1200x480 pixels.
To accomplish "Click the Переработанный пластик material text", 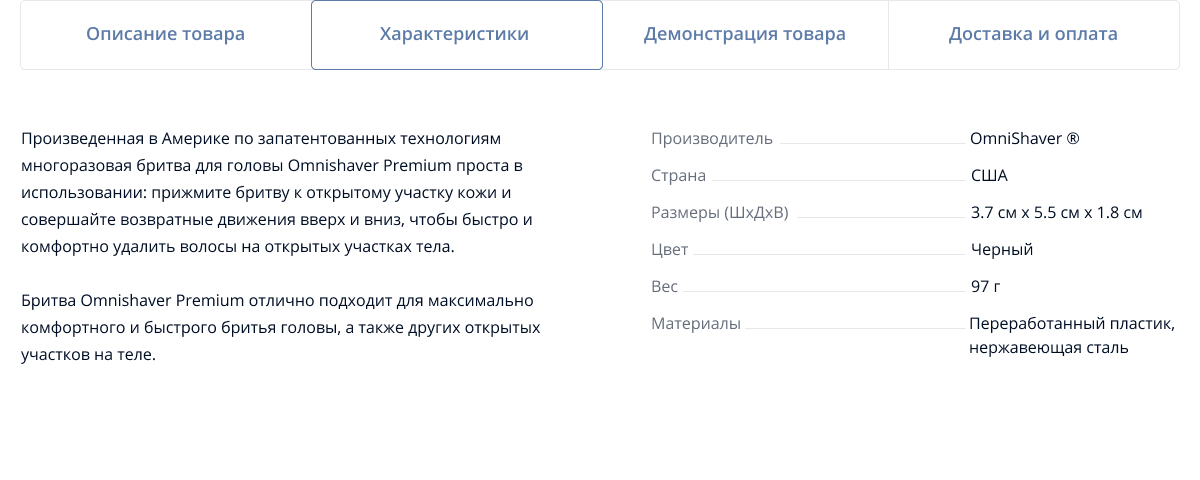I will coord(1071,323).
